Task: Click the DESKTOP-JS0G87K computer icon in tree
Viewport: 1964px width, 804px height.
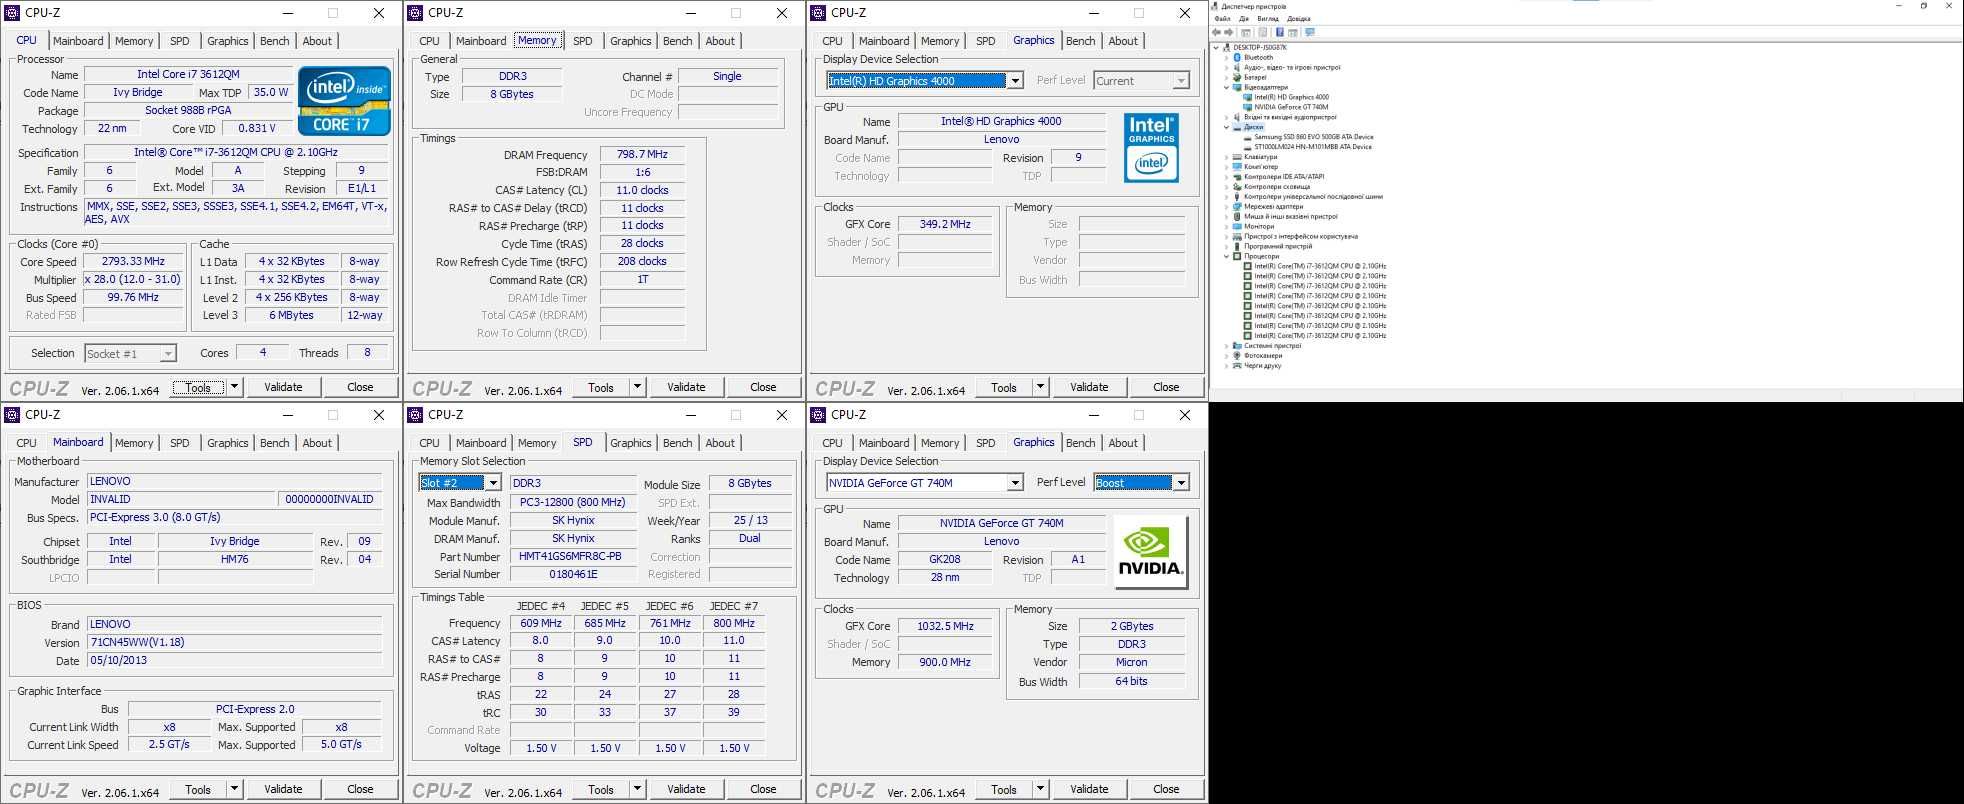Action: (x=1227, y=47)
